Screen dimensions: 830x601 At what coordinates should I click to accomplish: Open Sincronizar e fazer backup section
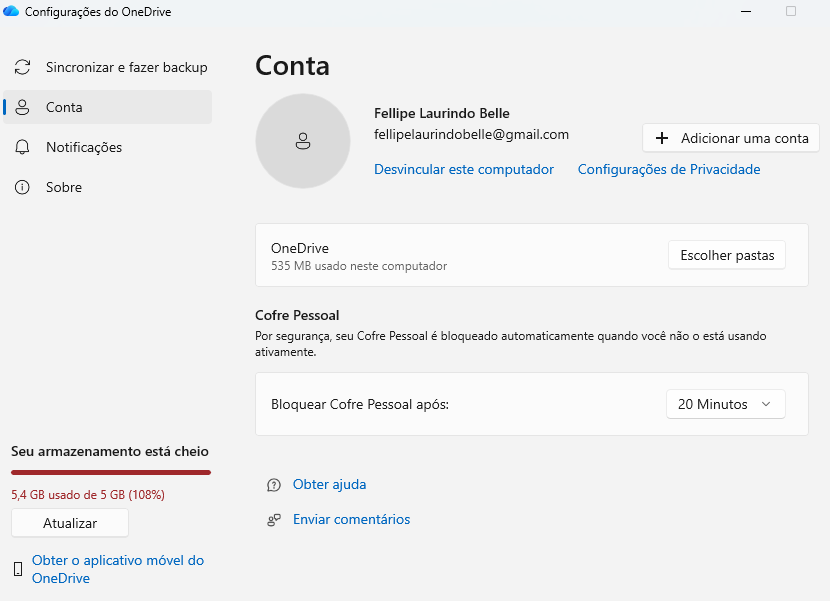[x=107, y=67]
